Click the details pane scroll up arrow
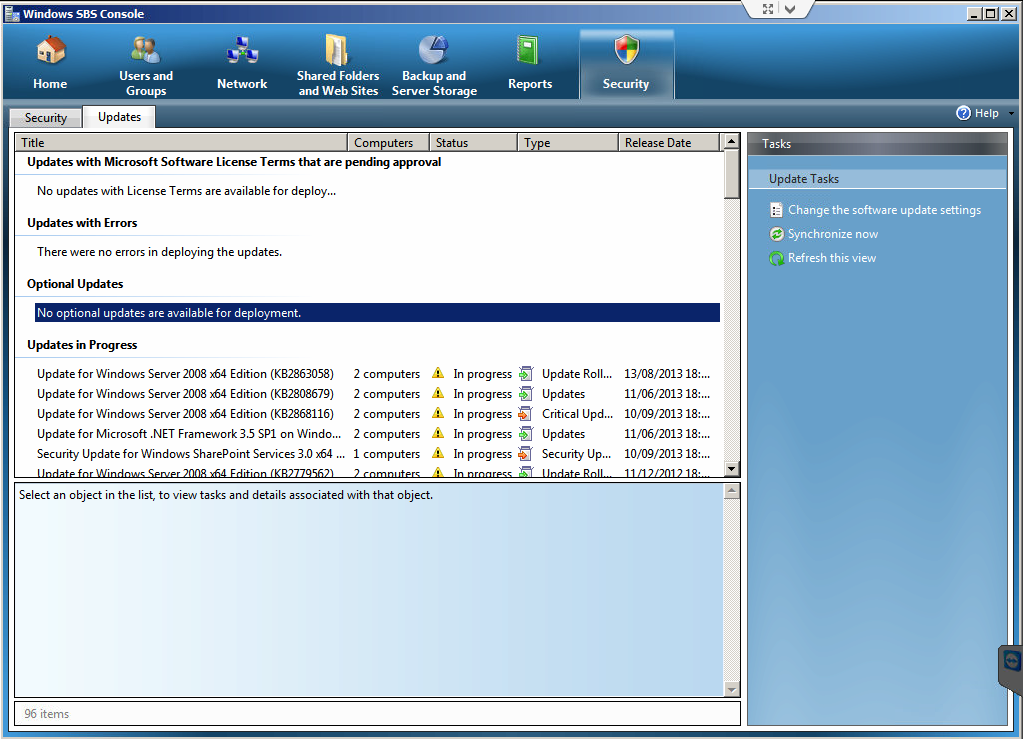This screenshot has width=1023, height=739. pyautogui.click(x=731, y=491)
